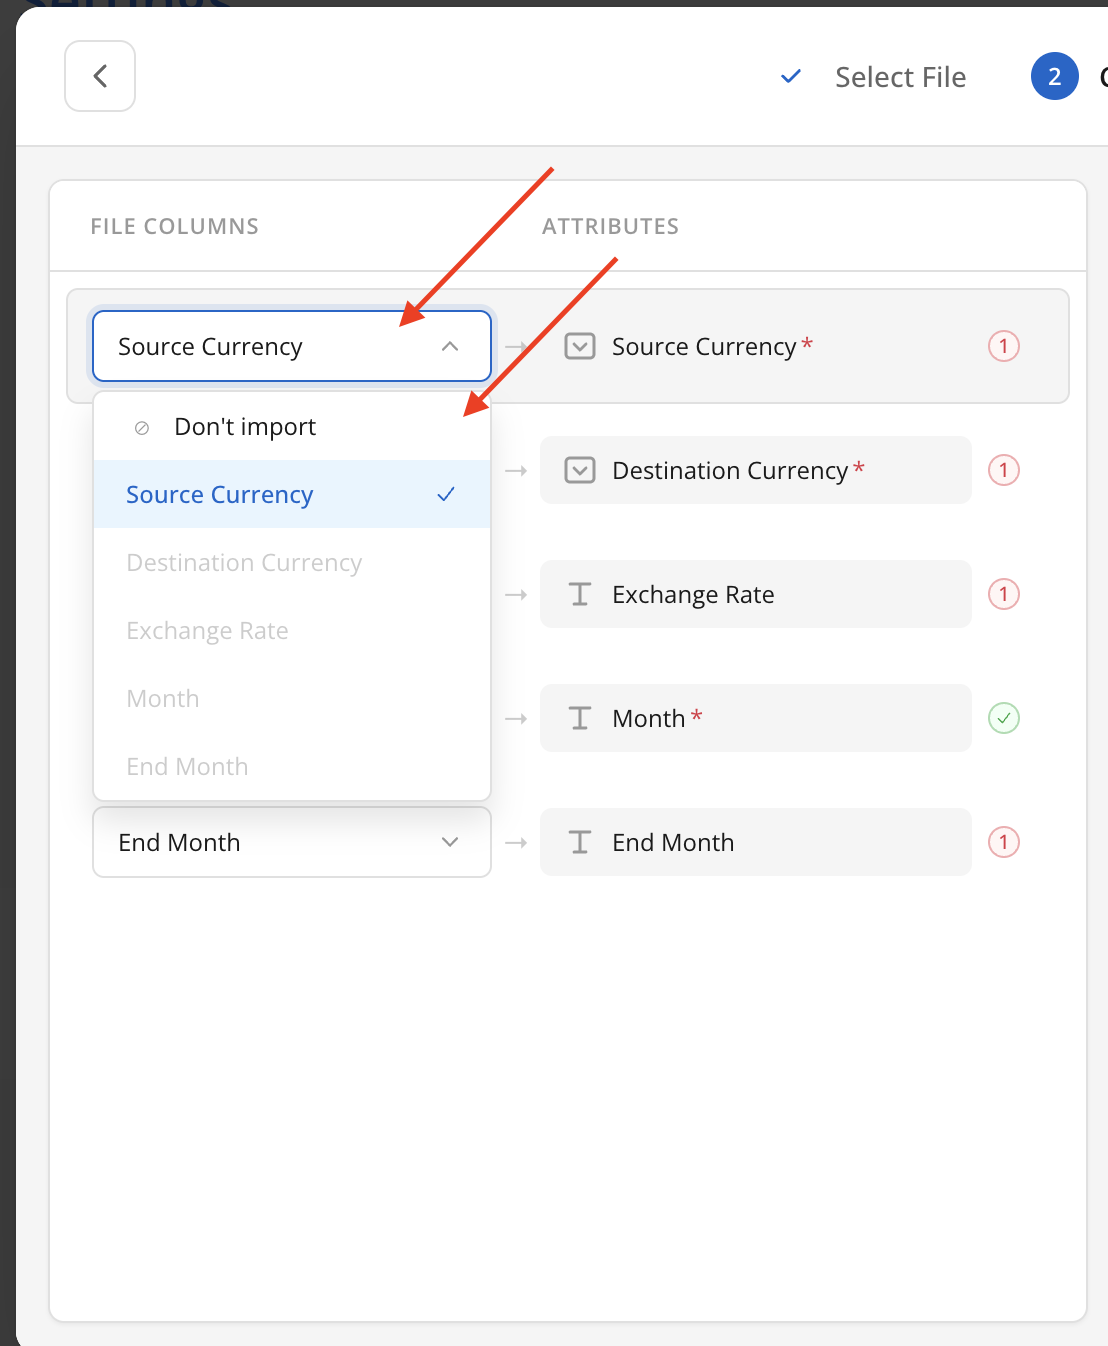Click the text-type icon beside Month attribute
Image resolution: width=1108 pixels, height=1346 pixels.
tap(580, 718)
